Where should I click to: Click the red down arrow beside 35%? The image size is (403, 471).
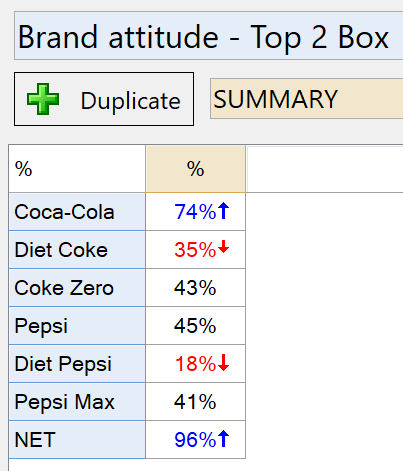tap(224, 247)
